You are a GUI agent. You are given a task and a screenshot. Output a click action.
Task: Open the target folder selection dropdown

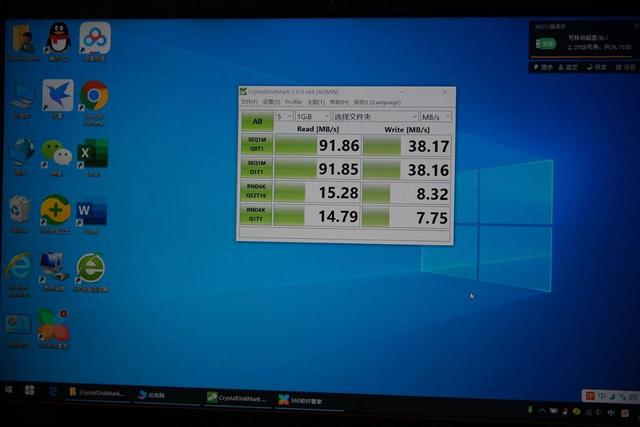(x=376, y=117)
